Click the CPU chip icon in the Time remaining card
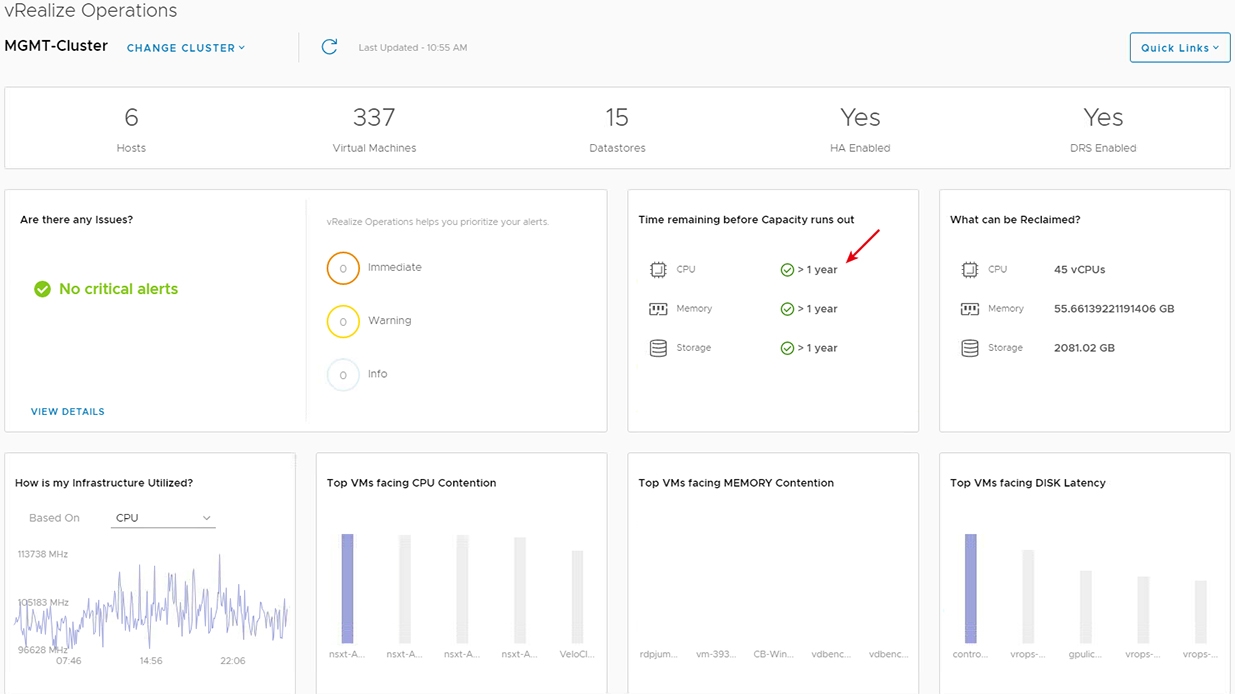This screenshot has width=1235, height=694. coord(658,270)
